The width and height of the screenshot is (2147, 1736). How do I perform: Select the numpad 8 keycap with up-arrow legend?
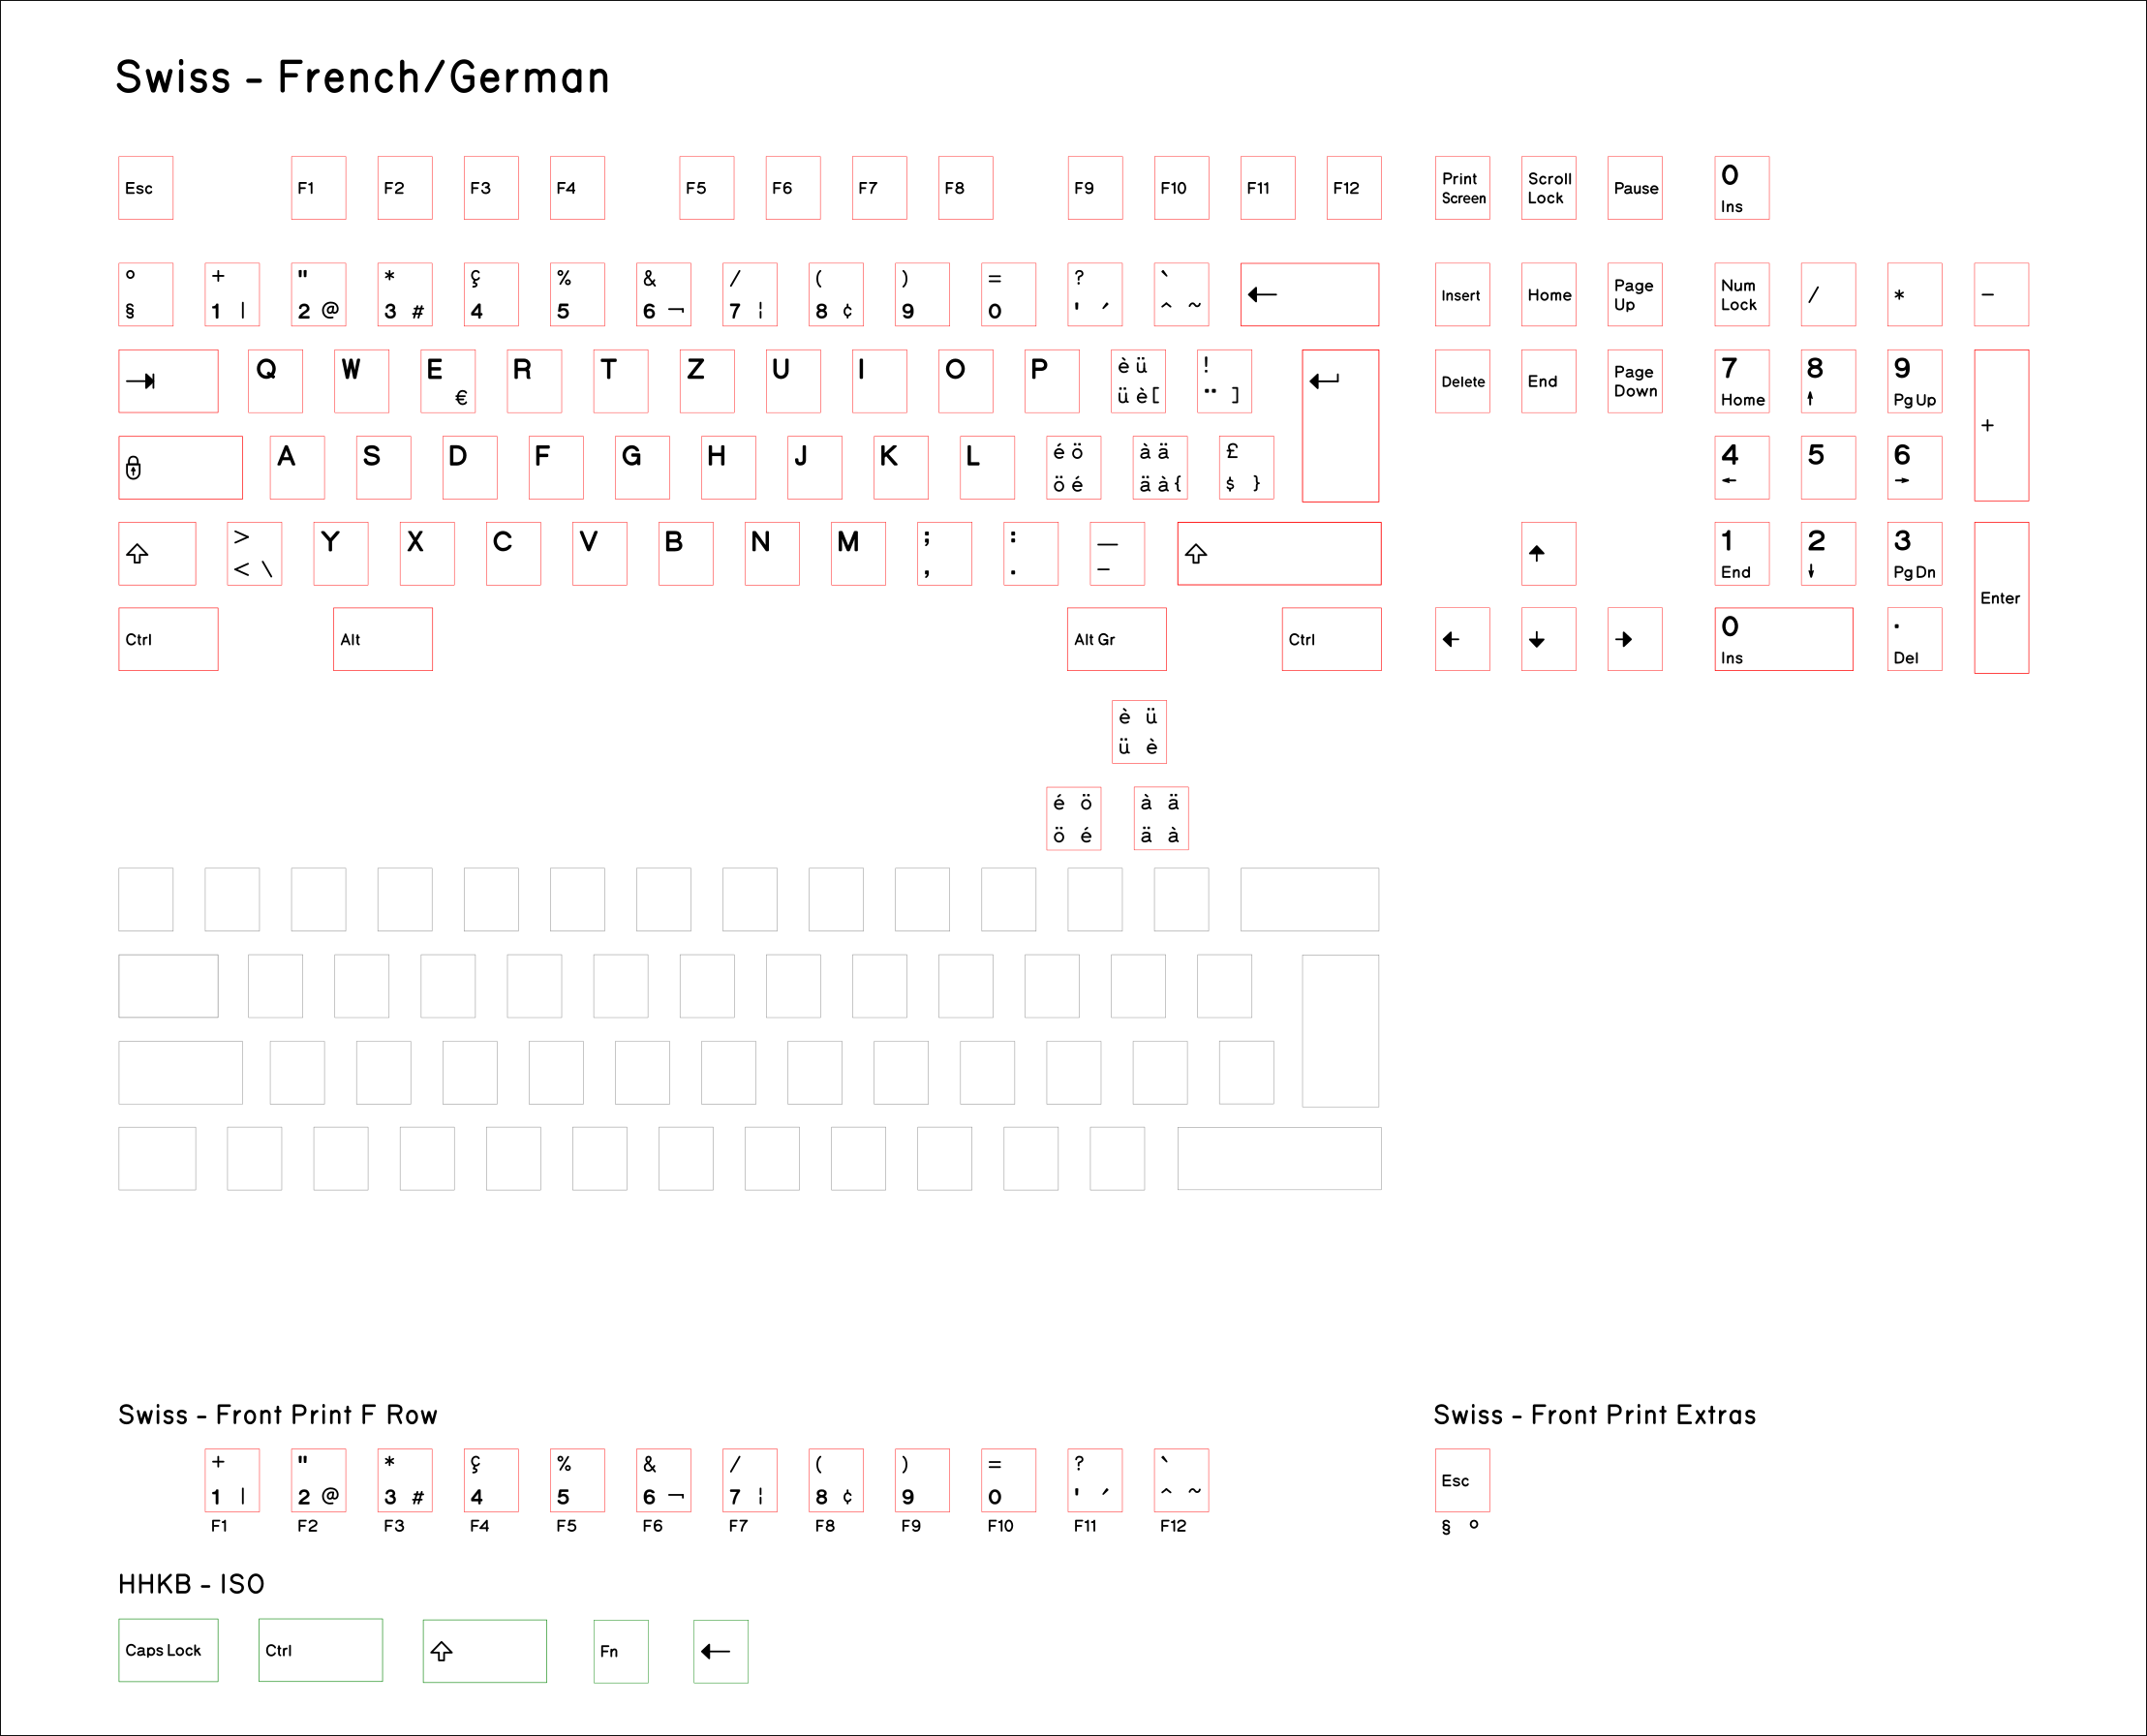[1828, 381]
